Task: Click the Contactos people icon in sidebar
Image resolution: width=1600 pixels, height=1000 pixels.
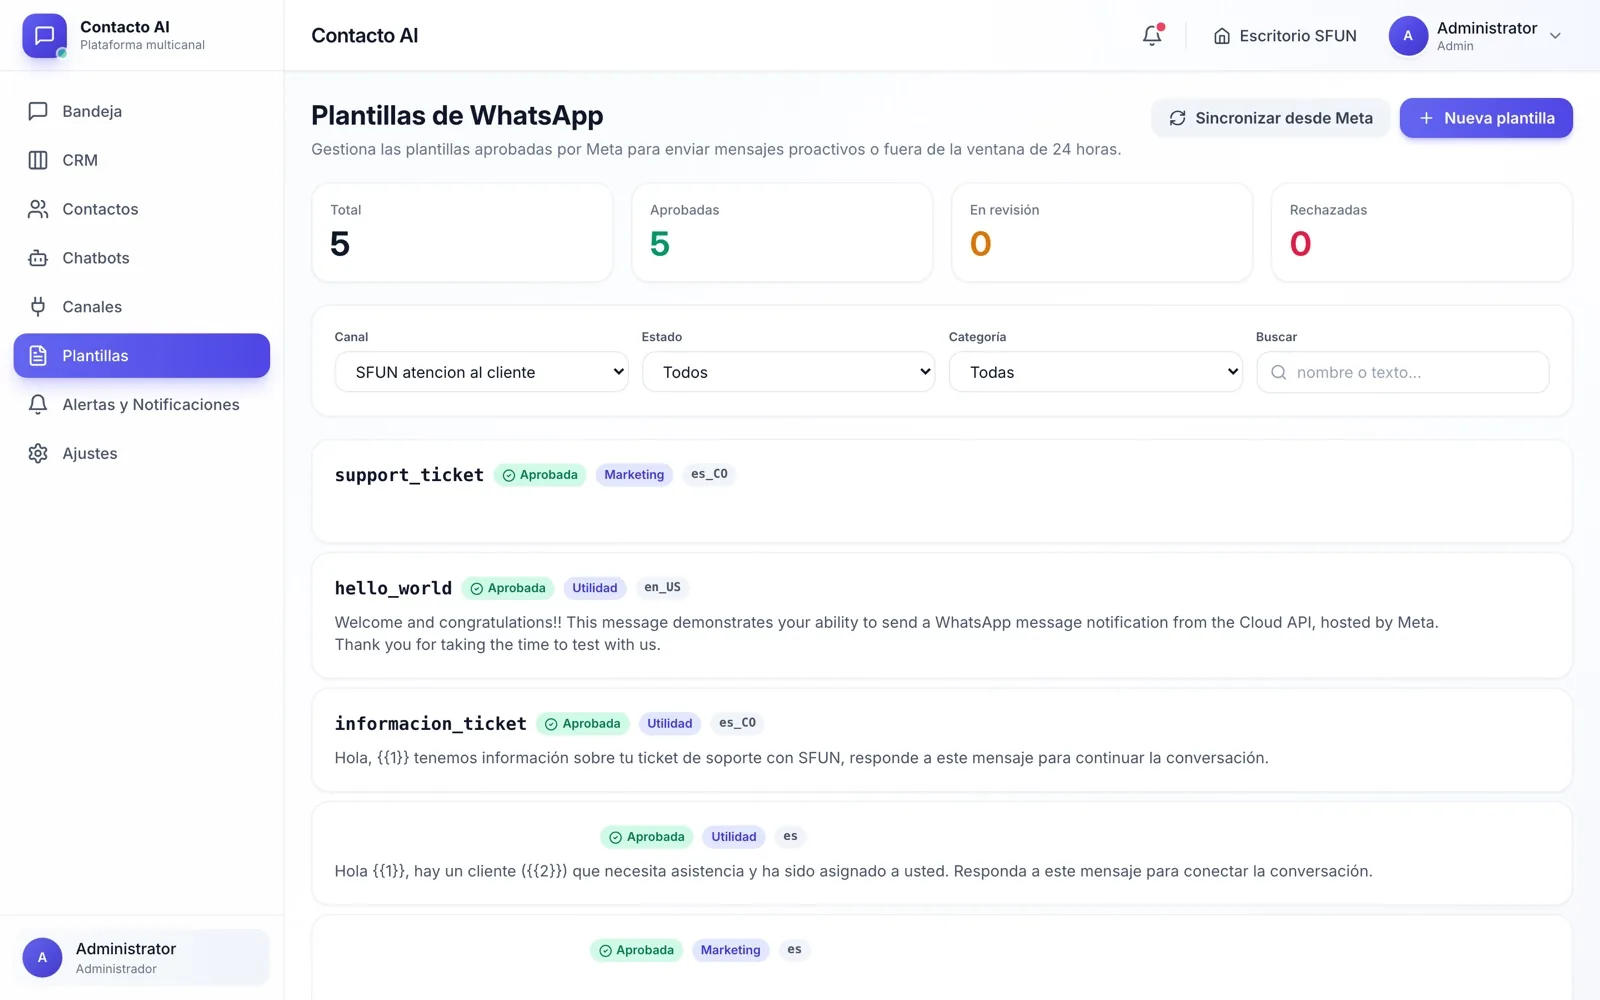Action: [38, 209]
